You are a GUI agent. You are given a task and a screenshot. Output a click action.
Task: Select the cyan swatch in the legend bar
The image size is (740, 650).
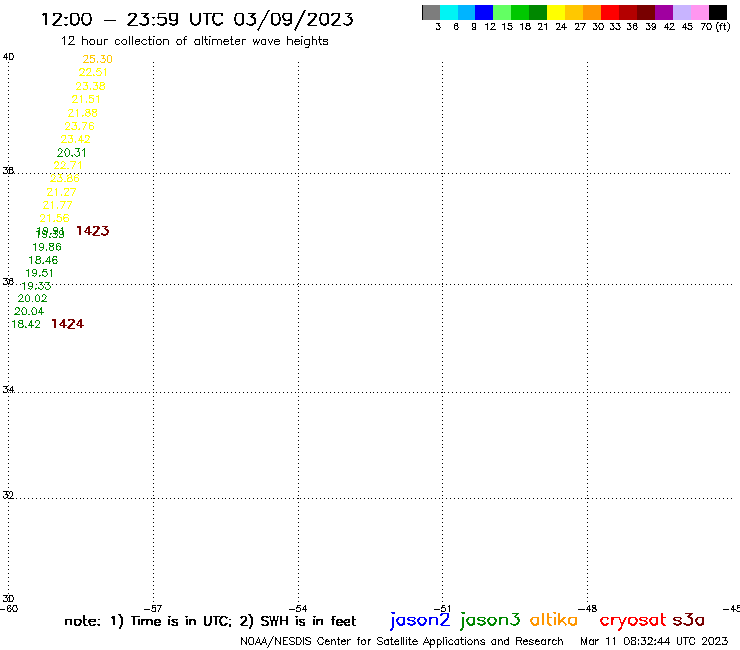449,12
